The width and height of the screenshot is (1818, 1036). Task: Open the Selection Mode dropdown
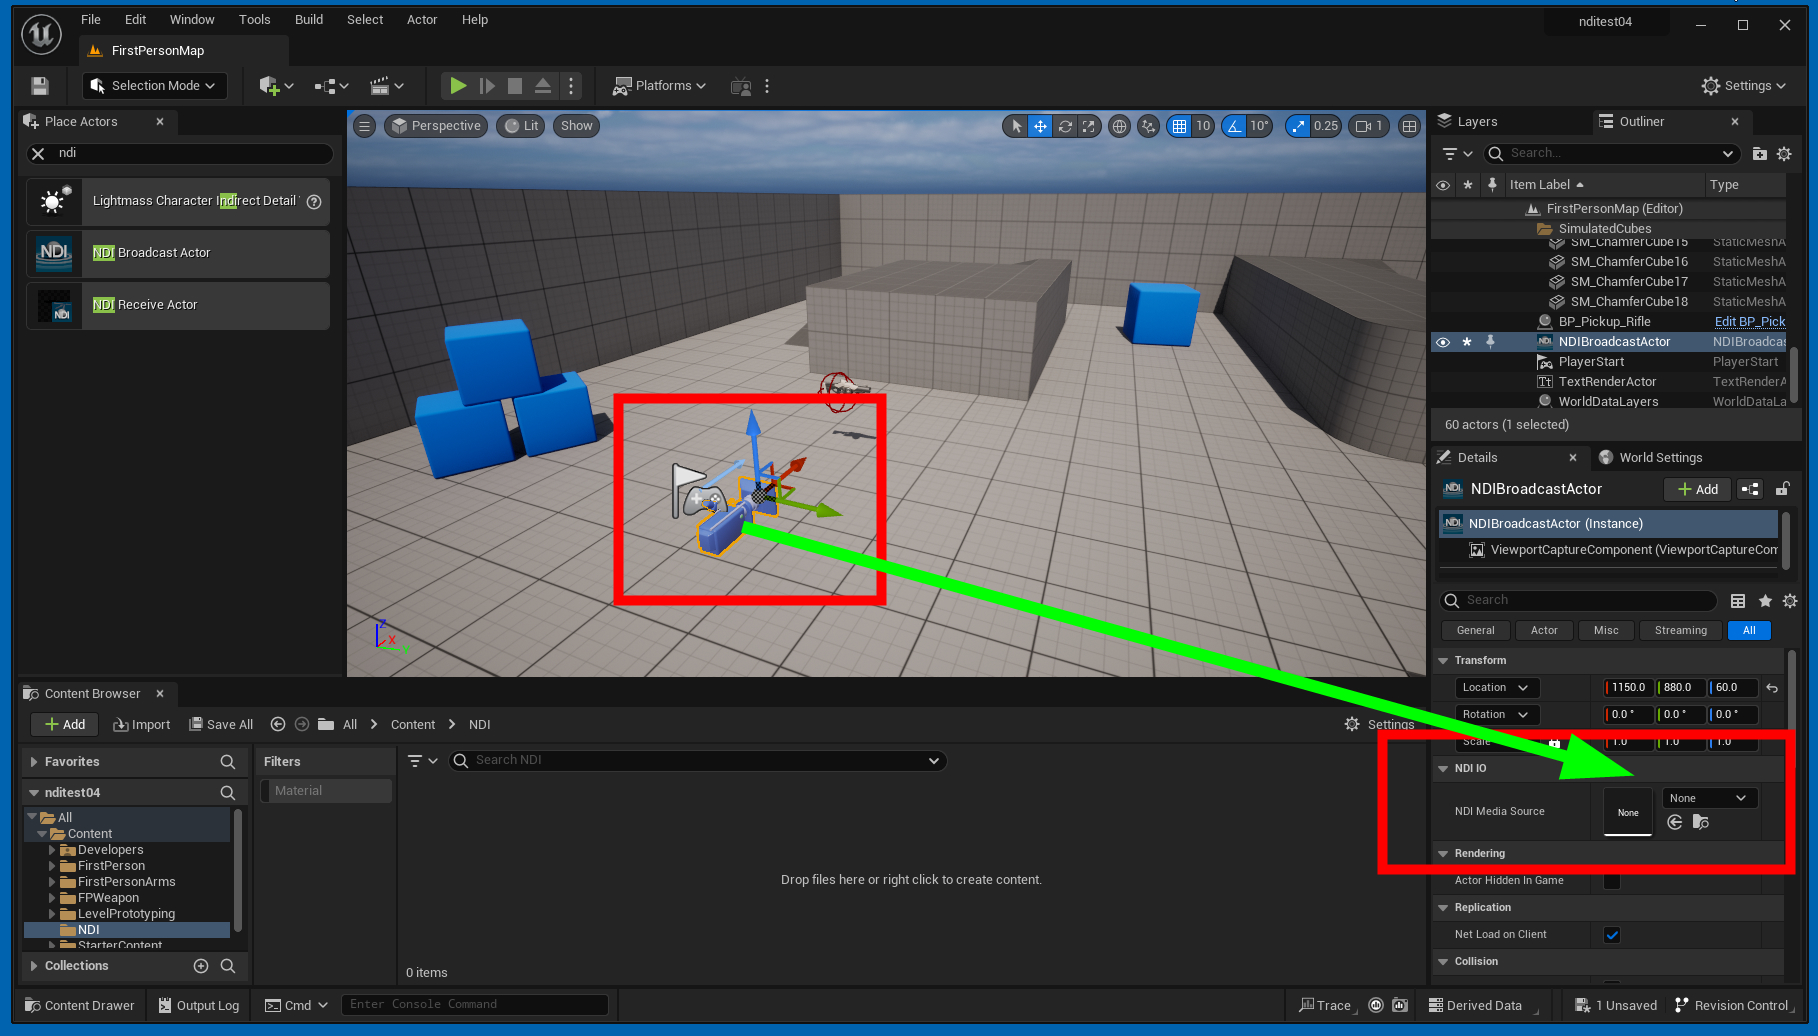tap(155, 86)
